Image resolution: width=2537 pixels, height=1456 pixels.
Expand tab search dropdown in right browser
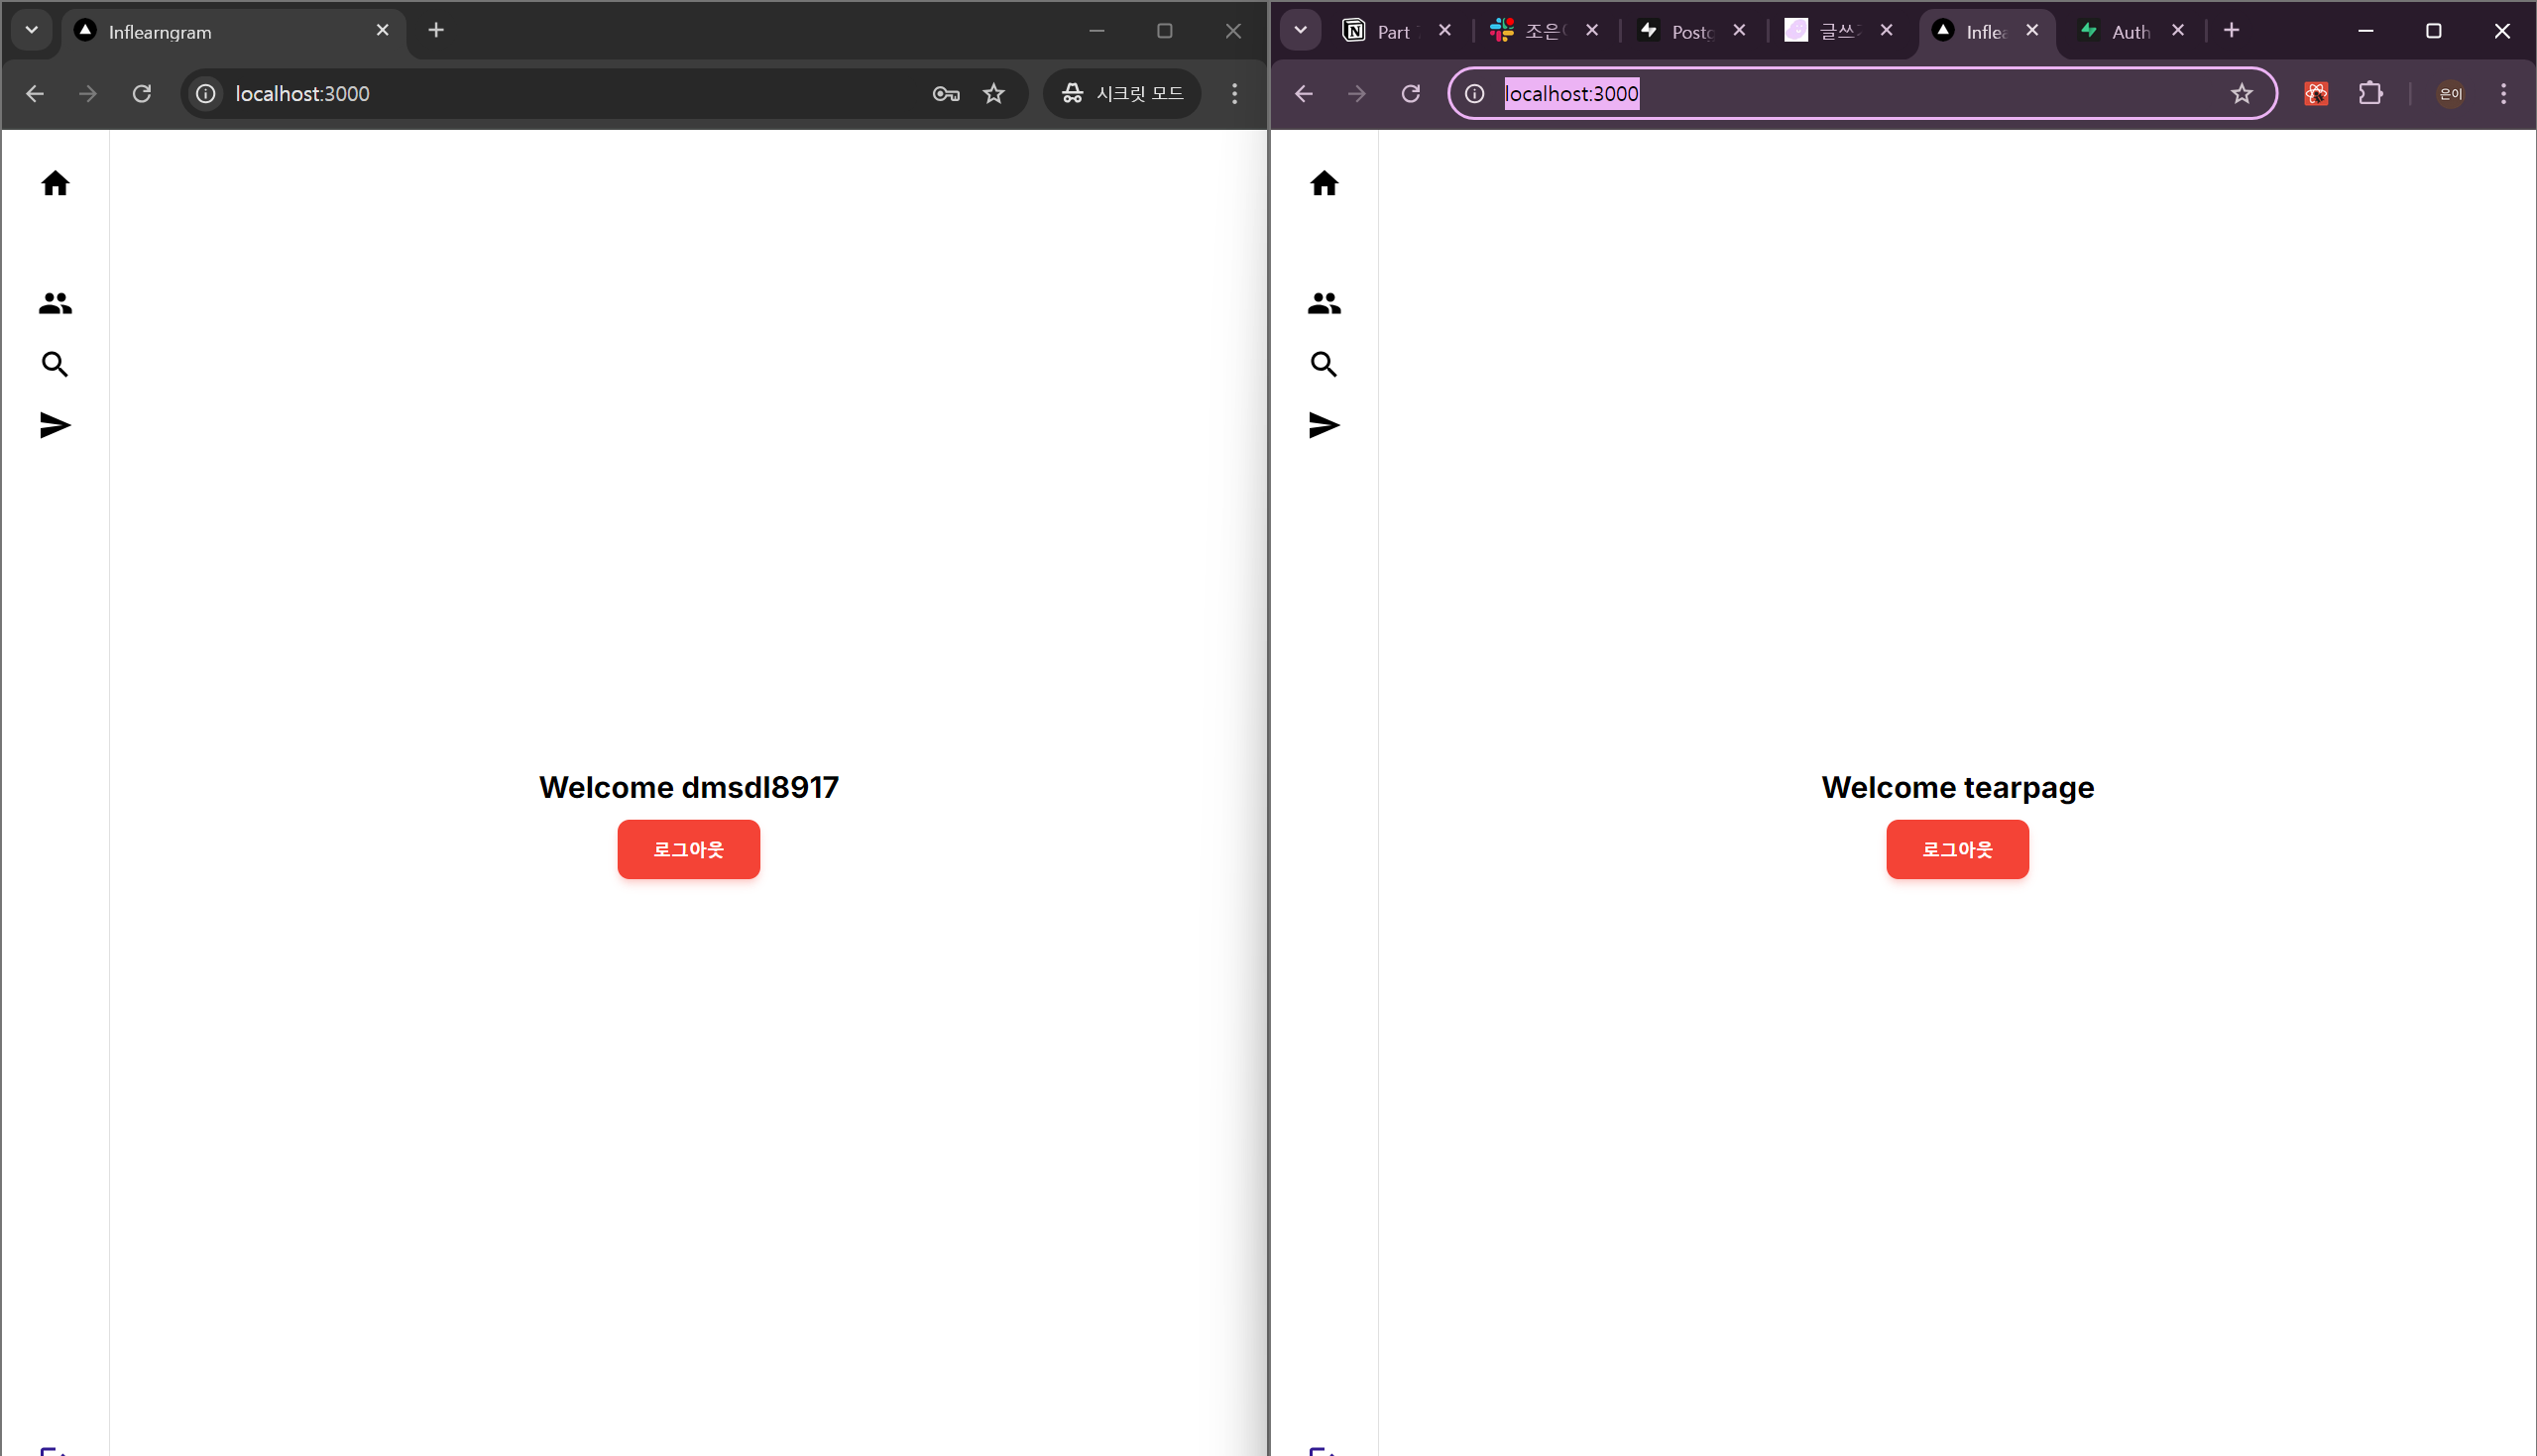tap(1300, 30)
